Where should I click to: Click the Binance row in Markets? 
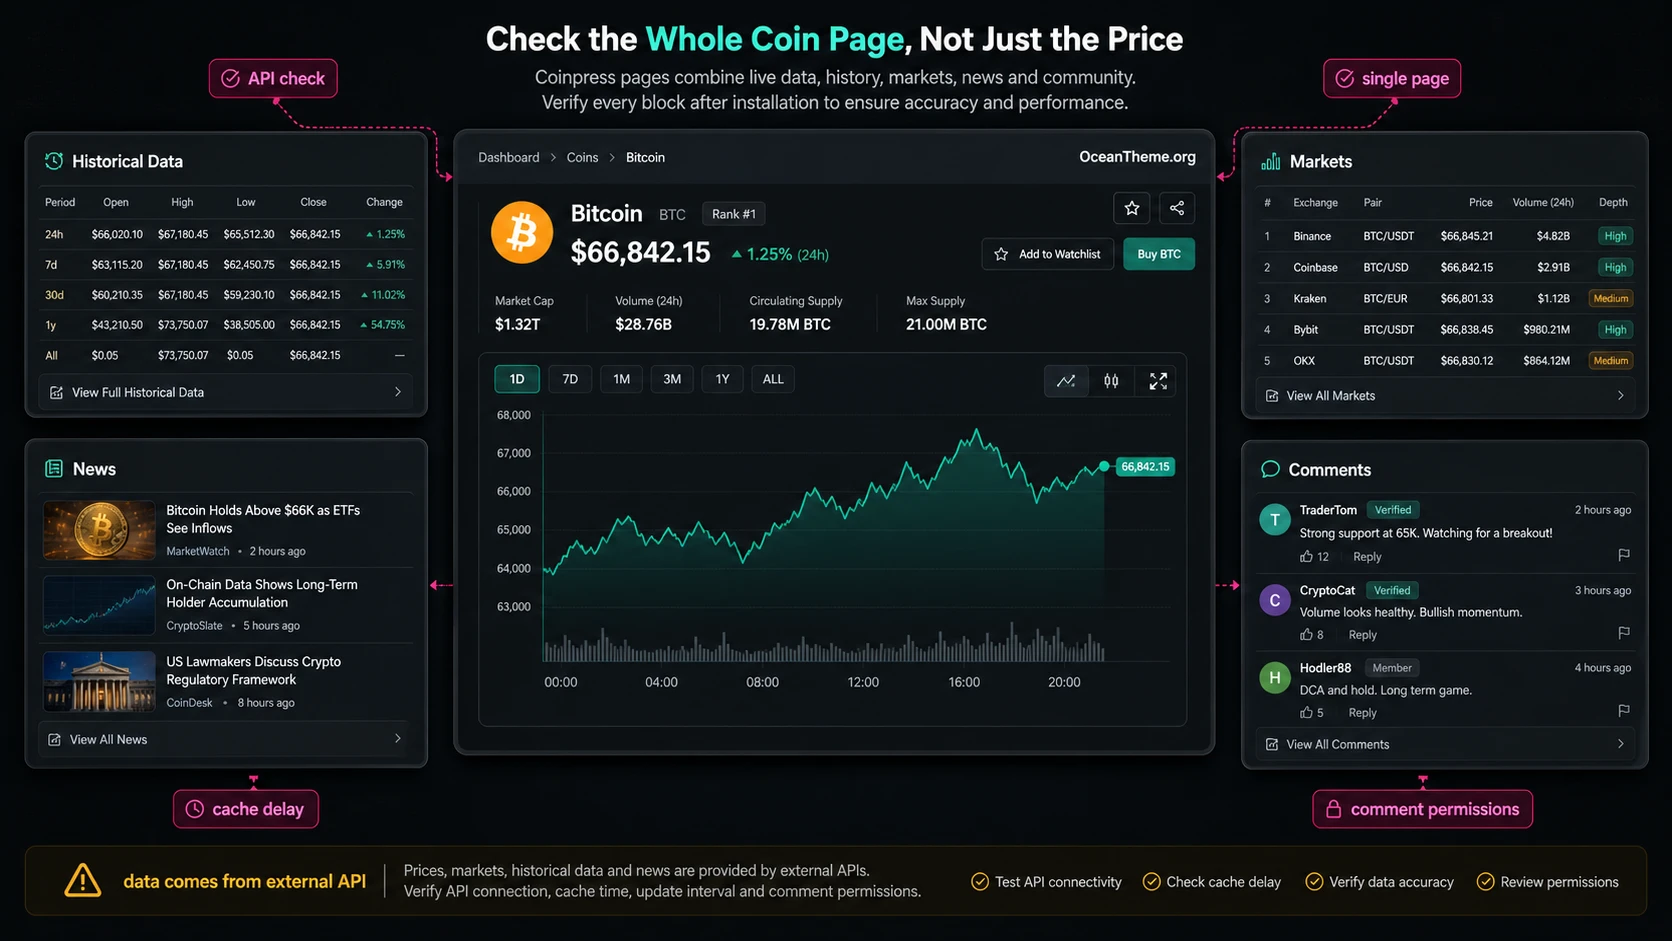1445,236
